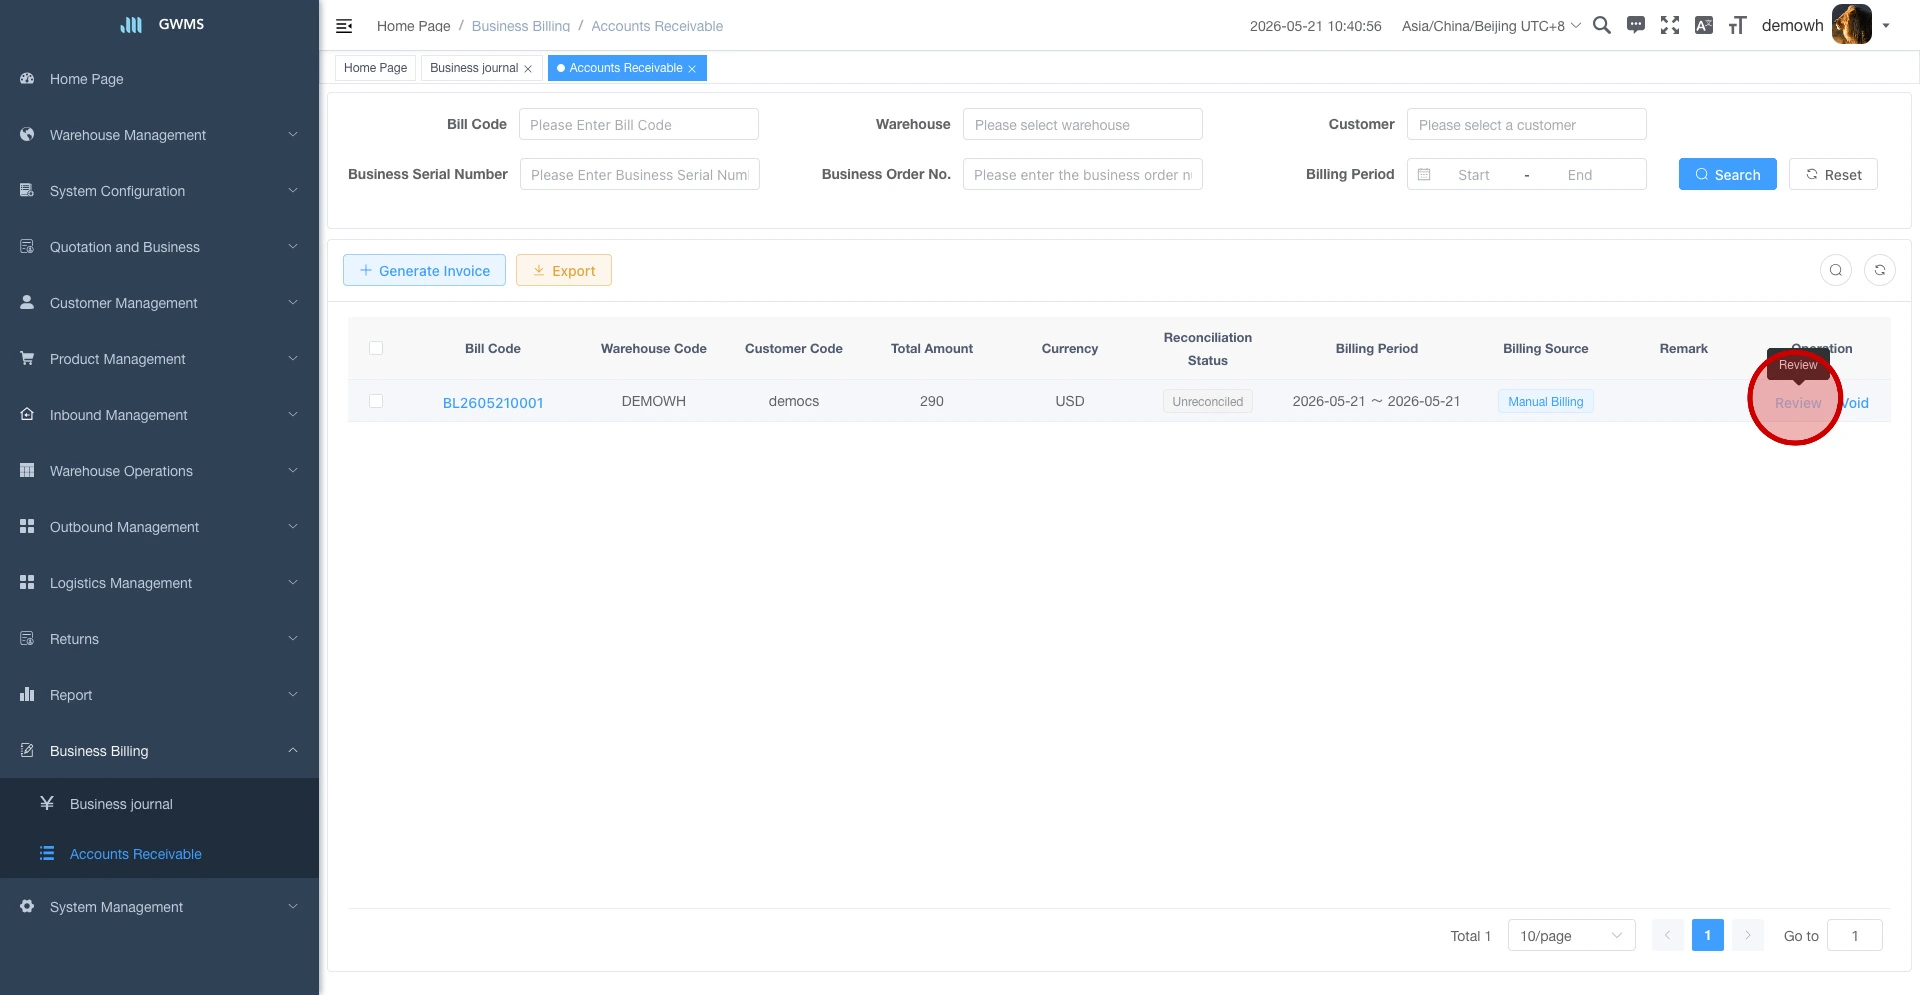Toggle search panel with round magnifier button

pos(1836,270)
